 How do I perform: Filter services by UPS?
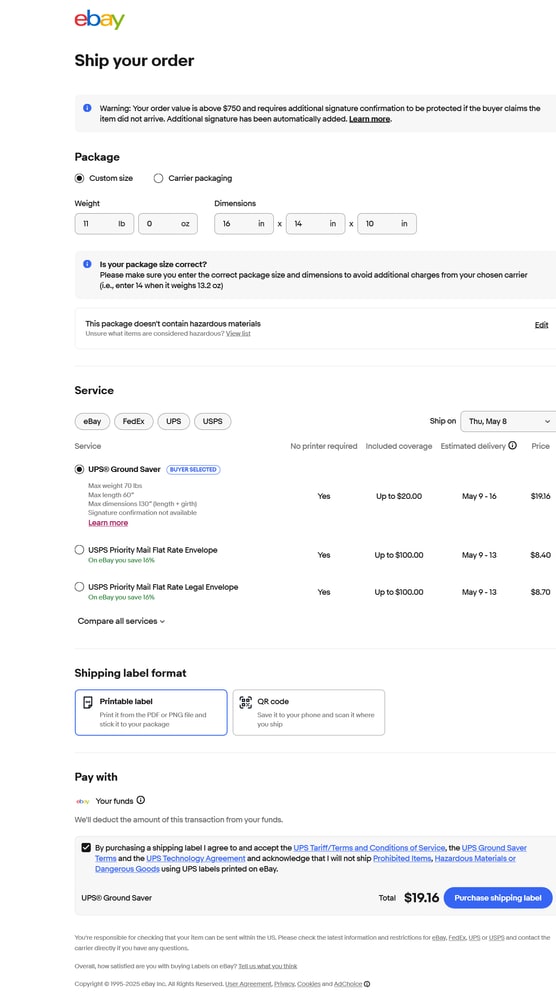[174, 421]
